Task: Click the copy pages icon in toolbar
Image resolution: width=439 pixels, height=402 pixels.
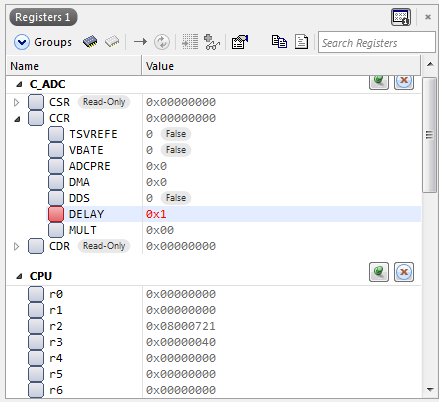Action: click(279, 42)
